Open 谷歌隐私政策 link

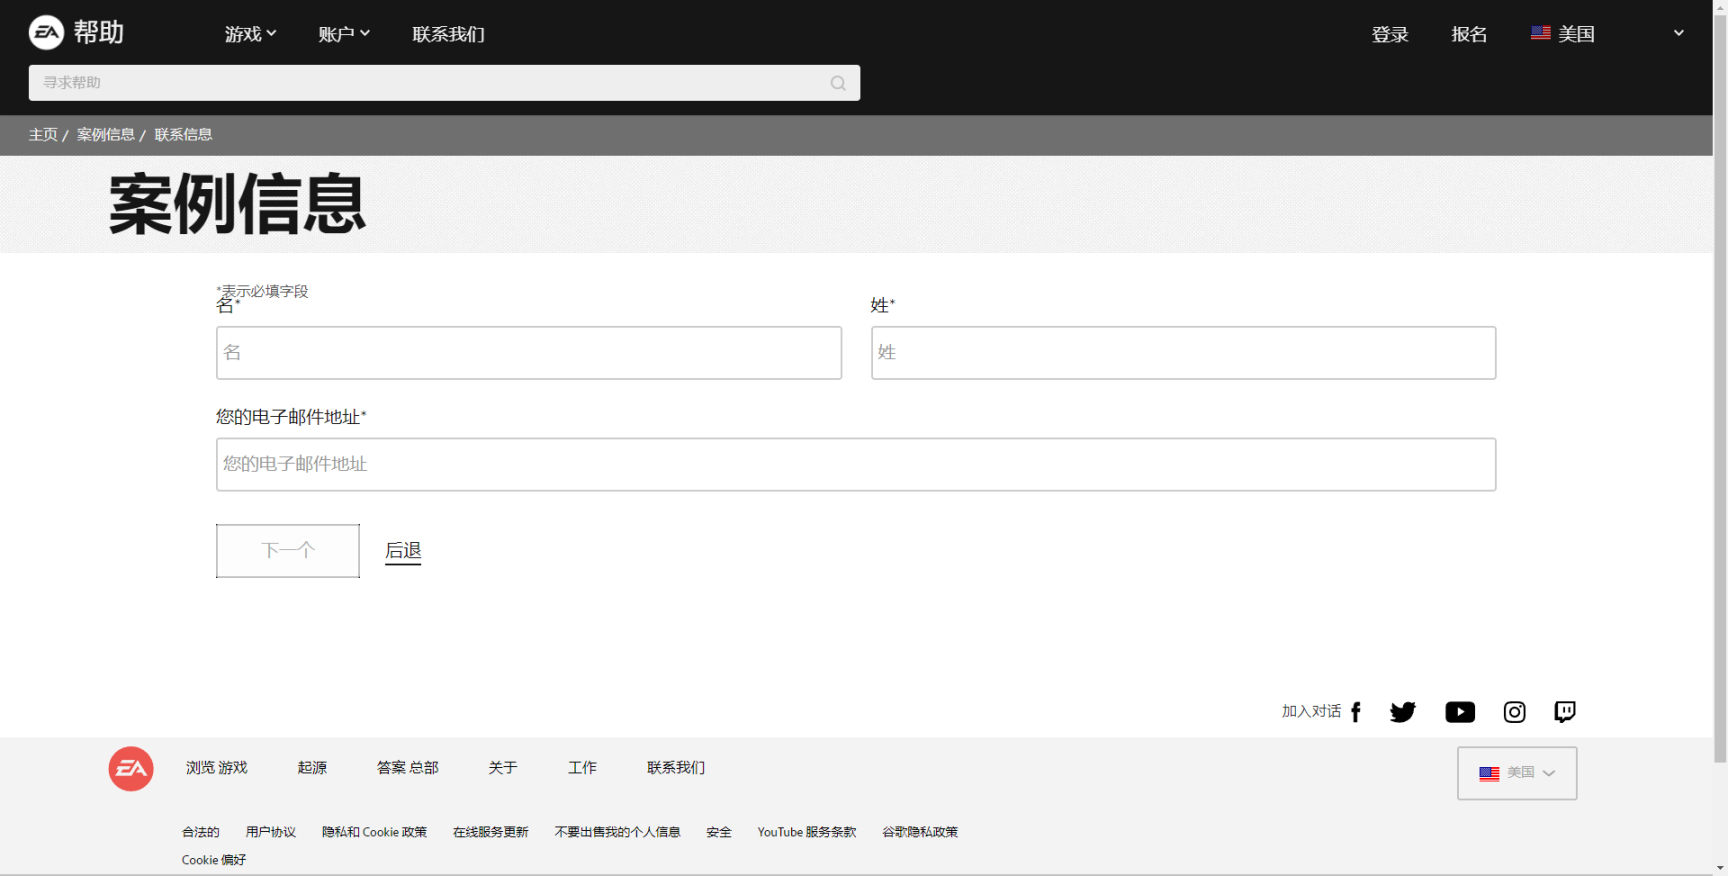tap(920, 832)
